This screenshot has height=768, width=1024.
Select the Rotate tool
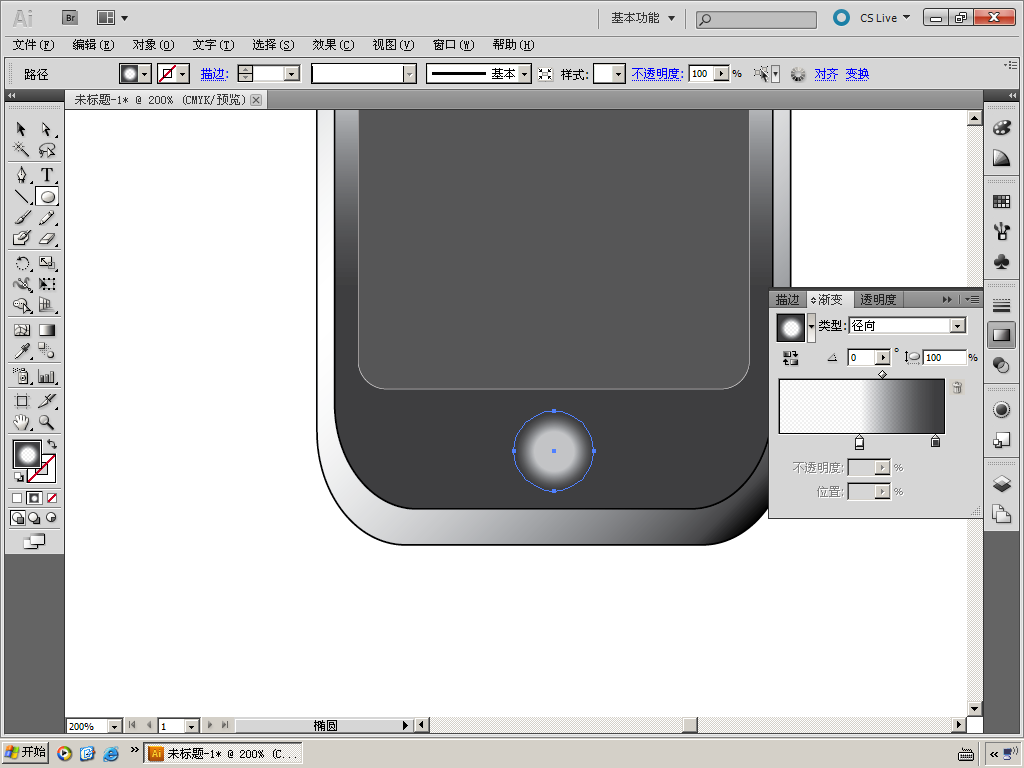pos(21,263)
